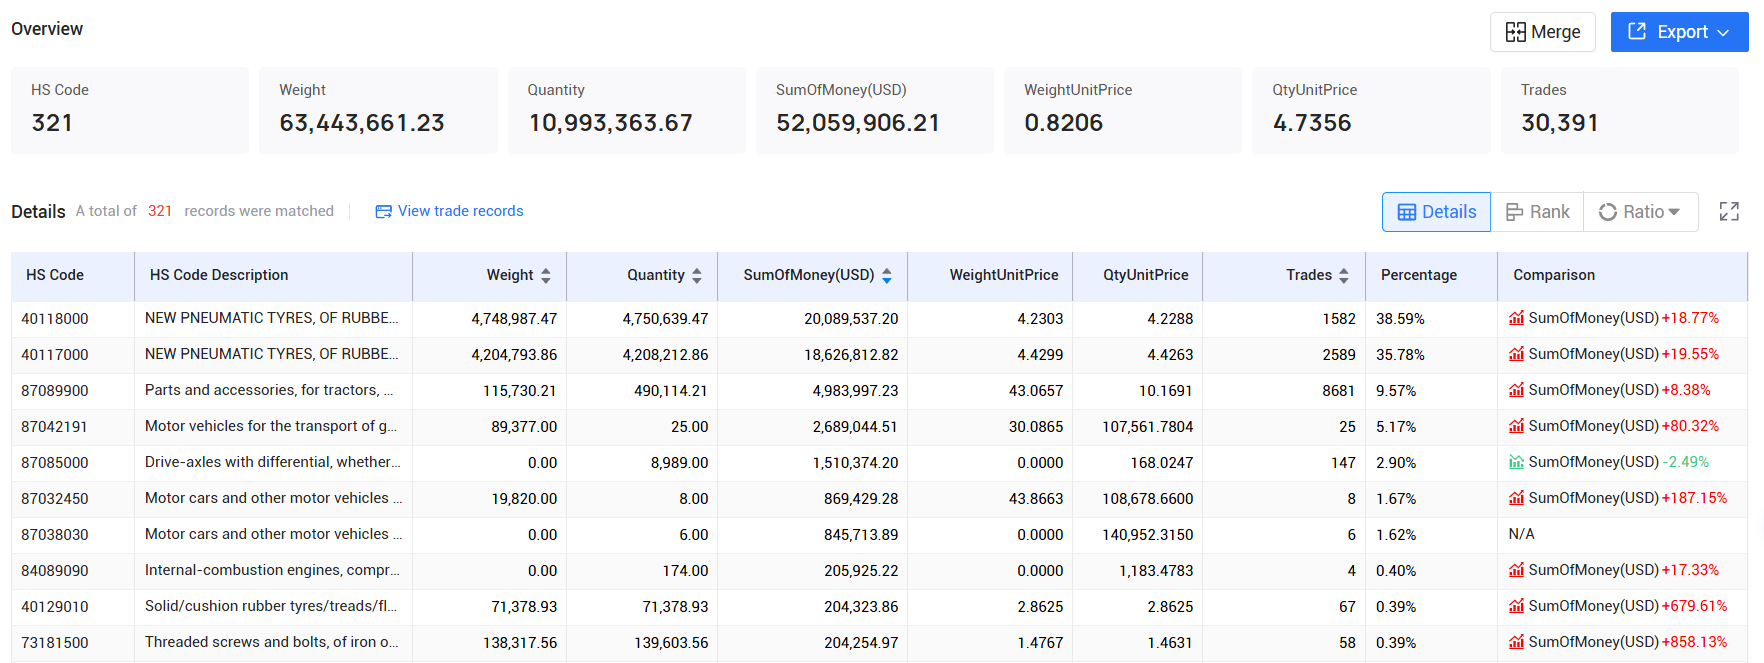Click the percentage value 38.59%
Screen dimensions: 1764x663
[1400, 319]
